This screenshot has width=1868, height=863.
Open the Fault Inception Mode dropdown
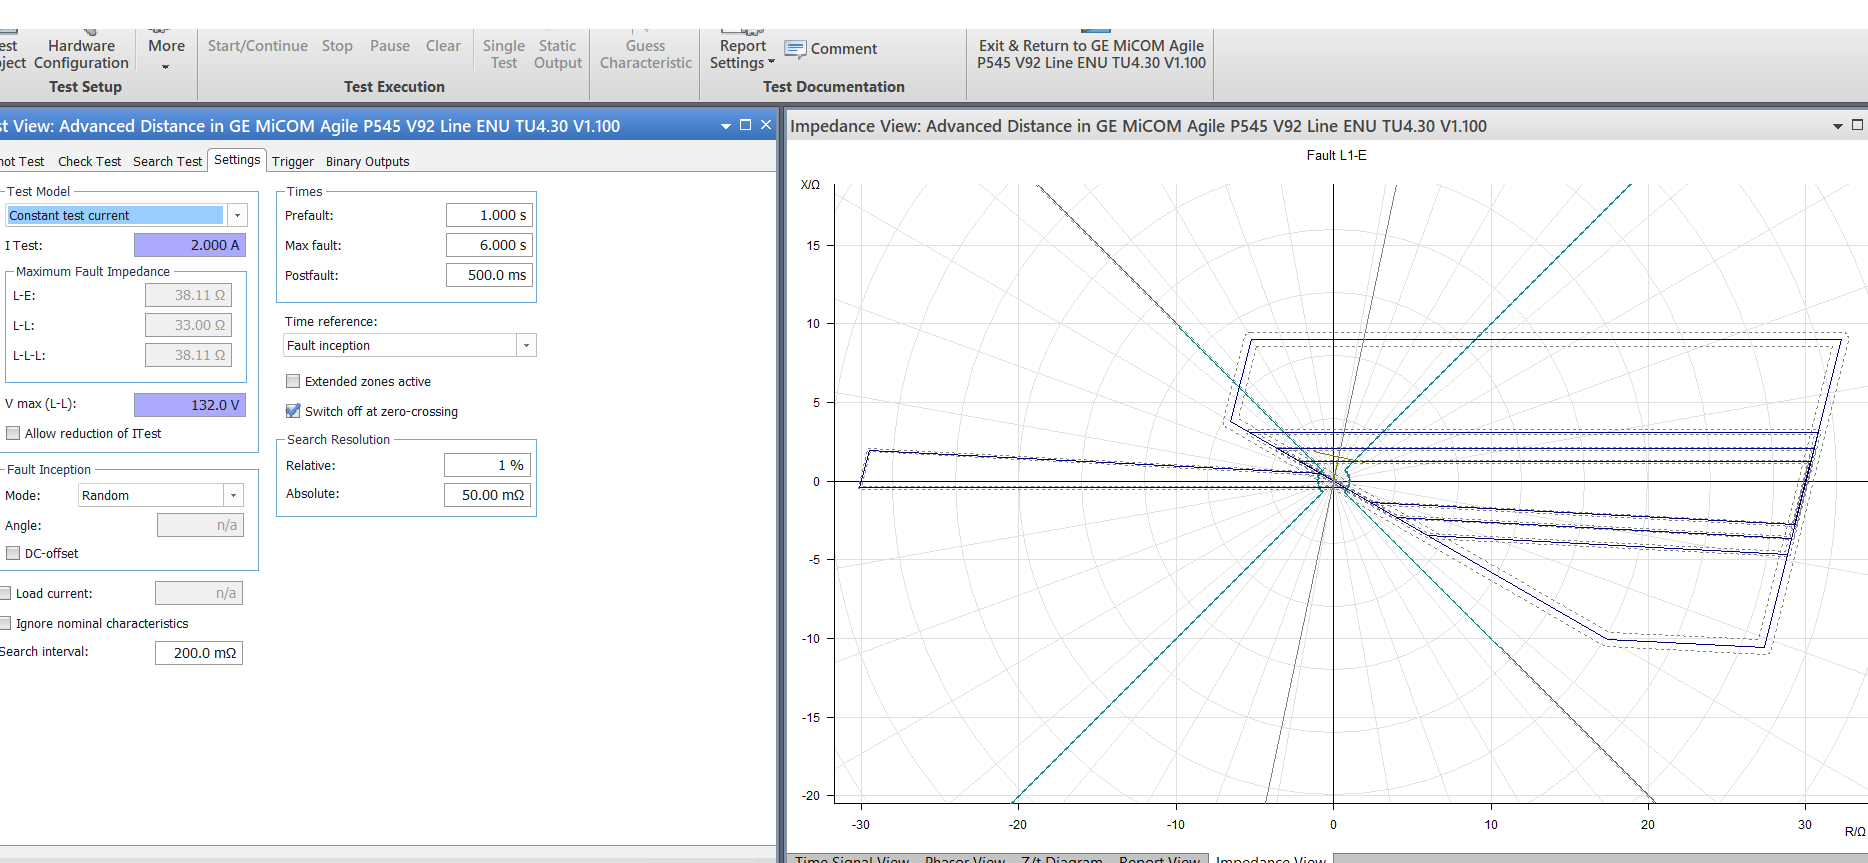(x=233, y=495)
